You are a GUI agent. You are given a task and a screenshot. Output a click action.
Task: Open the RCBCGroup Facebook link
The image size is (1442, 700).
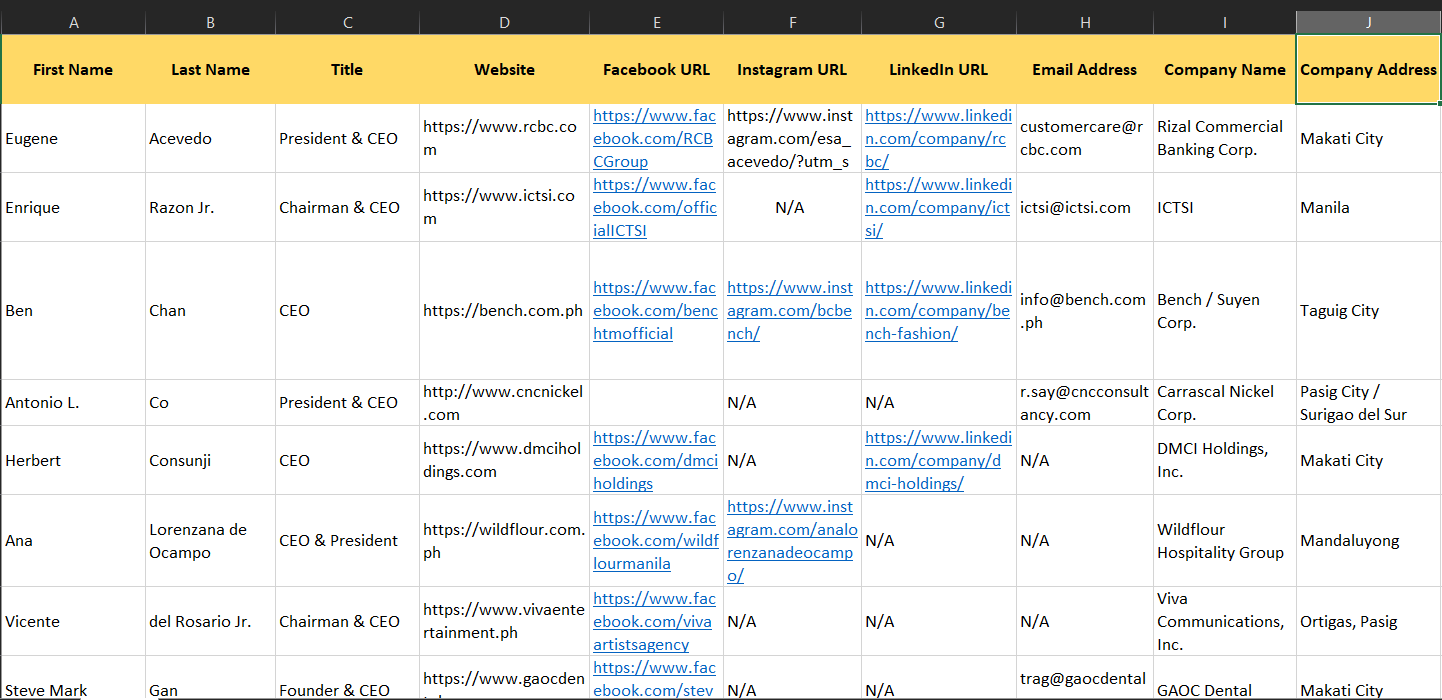point(654,139)
